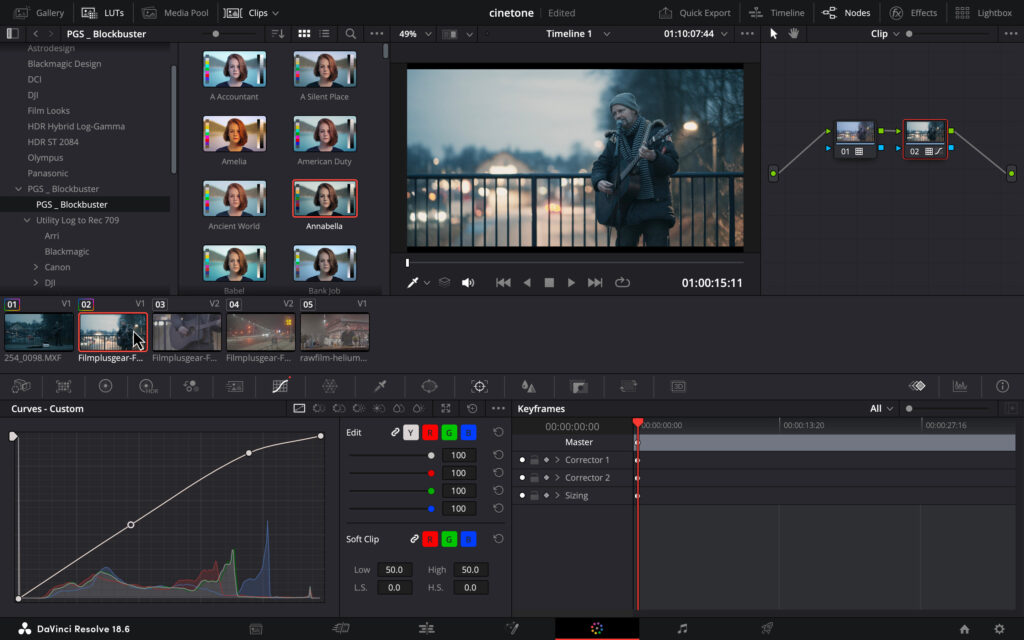Open the Gallery panel tab
Image resolution: width=1024 pixels, height=640 pixels.
coord(38,13)
